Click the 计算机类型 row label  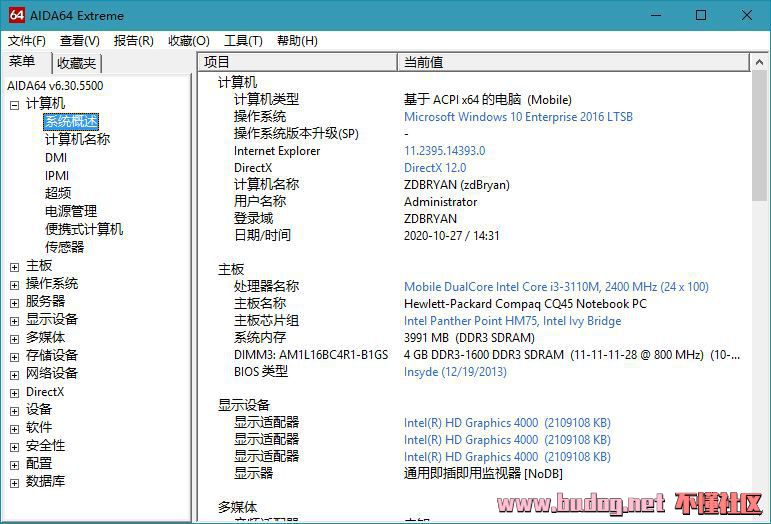tap(266, 100)
